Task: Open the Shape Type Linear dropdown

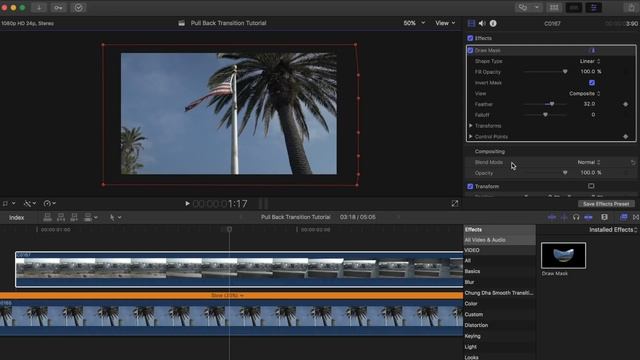Action: pyautogui.click(x=590, y=61)
